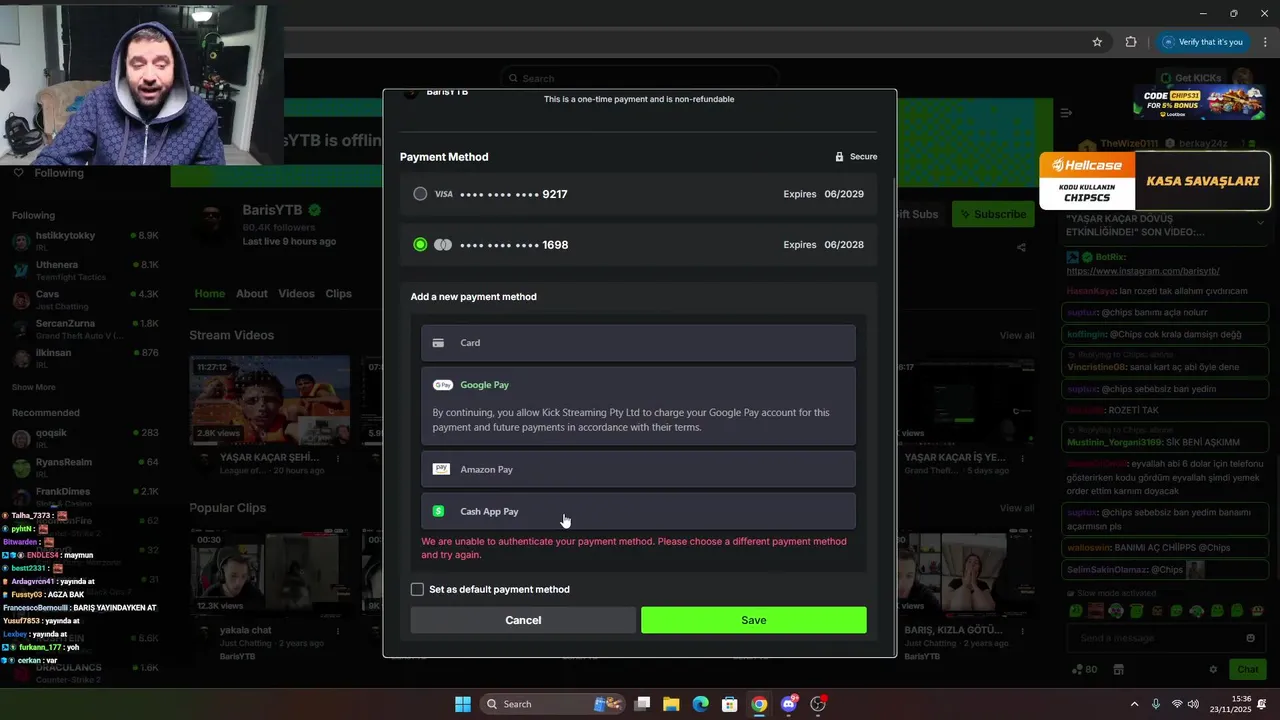This screenshot has height=720, width=1280.
Task: Open channel points showing 80
Action: 1084,669
